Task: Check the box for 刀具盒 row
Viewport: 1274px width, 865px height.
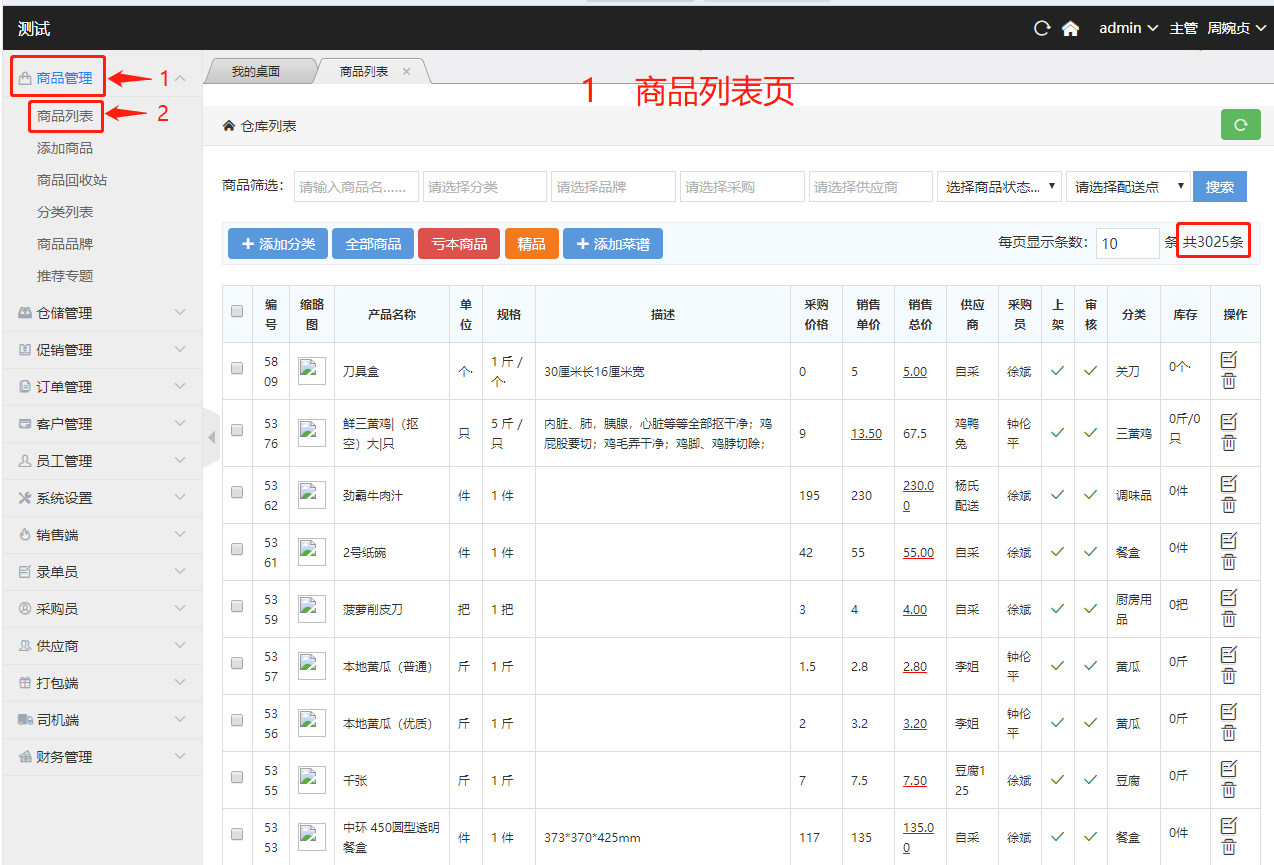Action: click(237, 368)
